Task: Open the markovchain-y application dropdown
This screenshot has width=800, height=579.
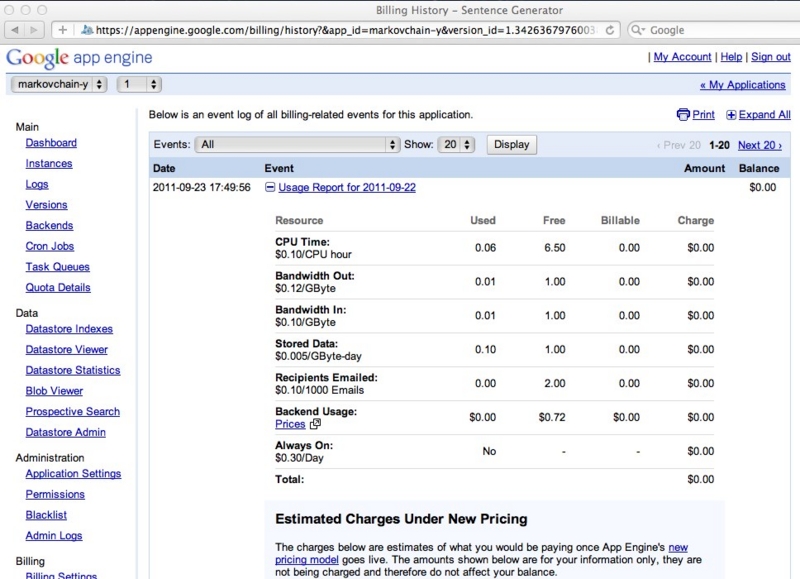Action: (x=59, y=84)
